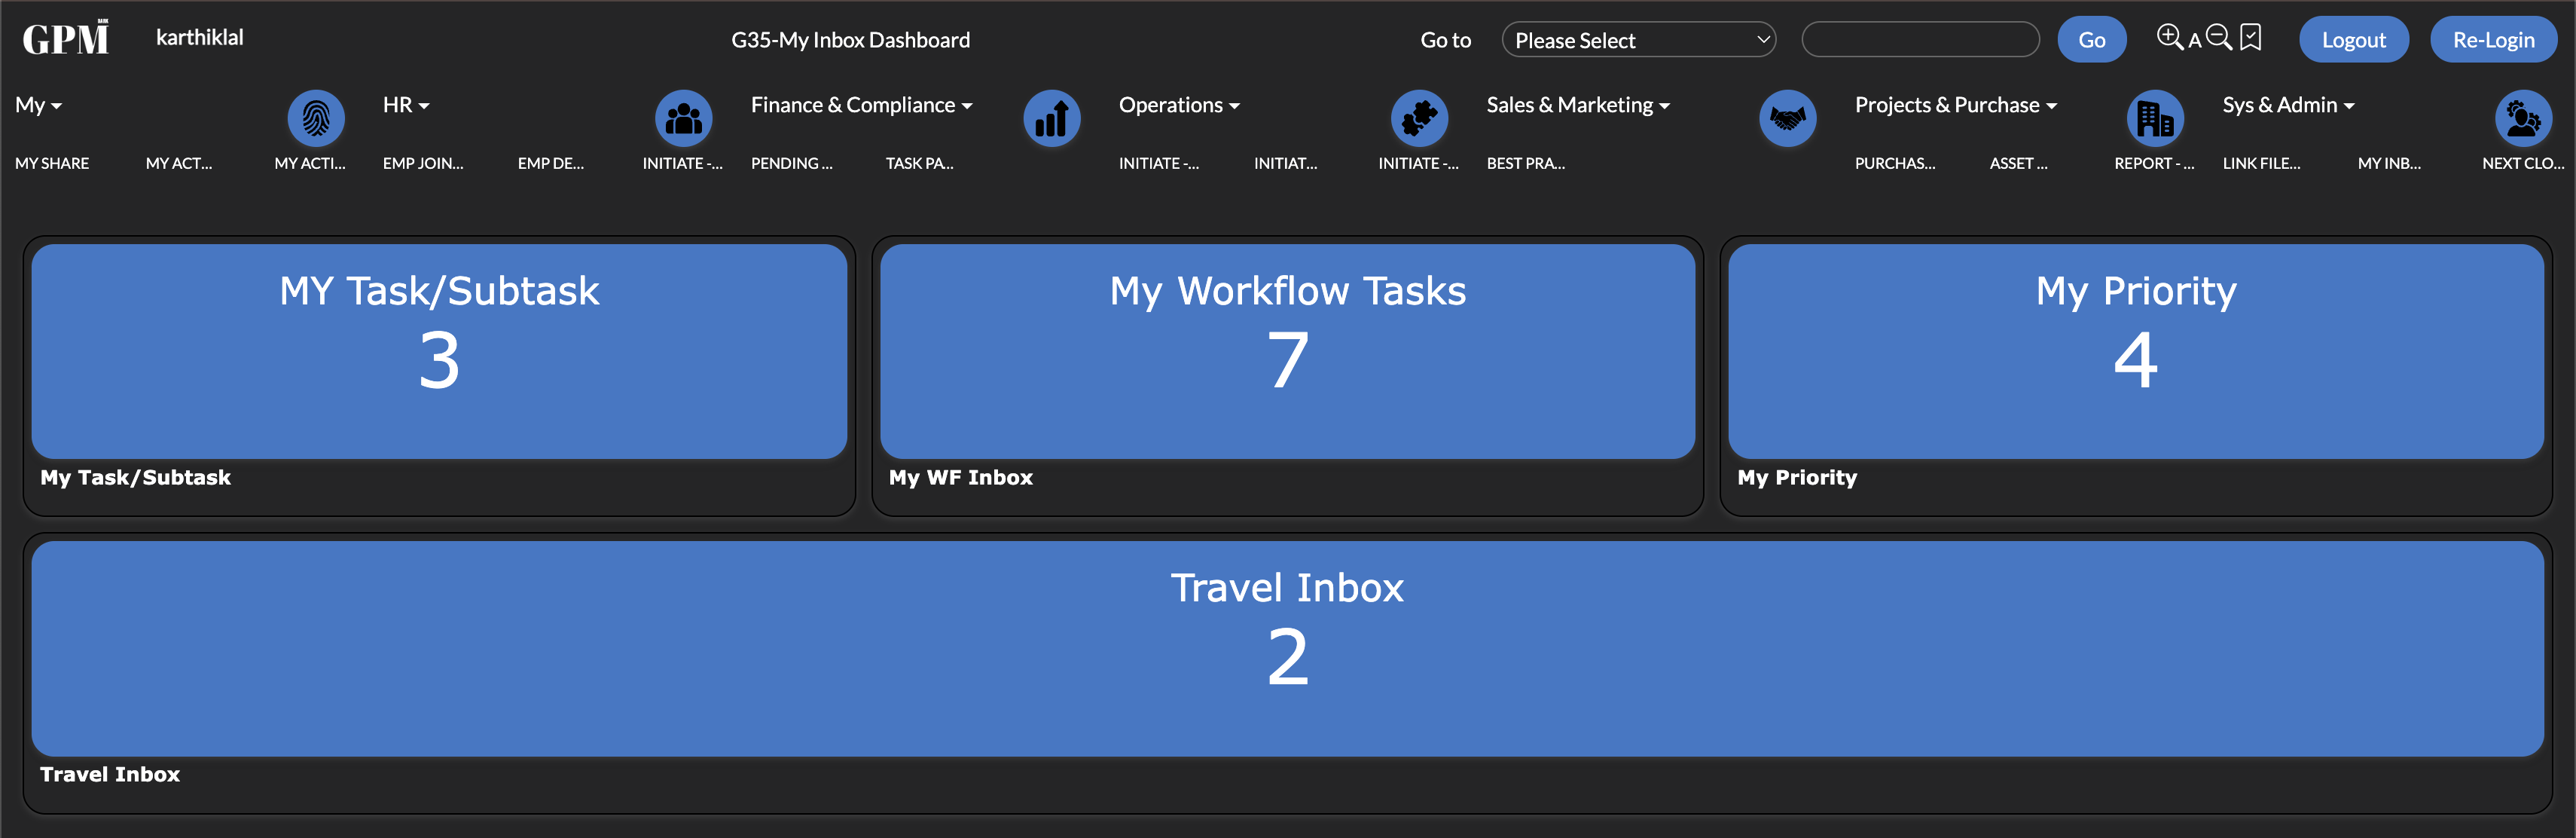The image size is (2576, 838).
Task: Click the handshake icon beside Projects & Purchase
Action: tap(1788, 118)
